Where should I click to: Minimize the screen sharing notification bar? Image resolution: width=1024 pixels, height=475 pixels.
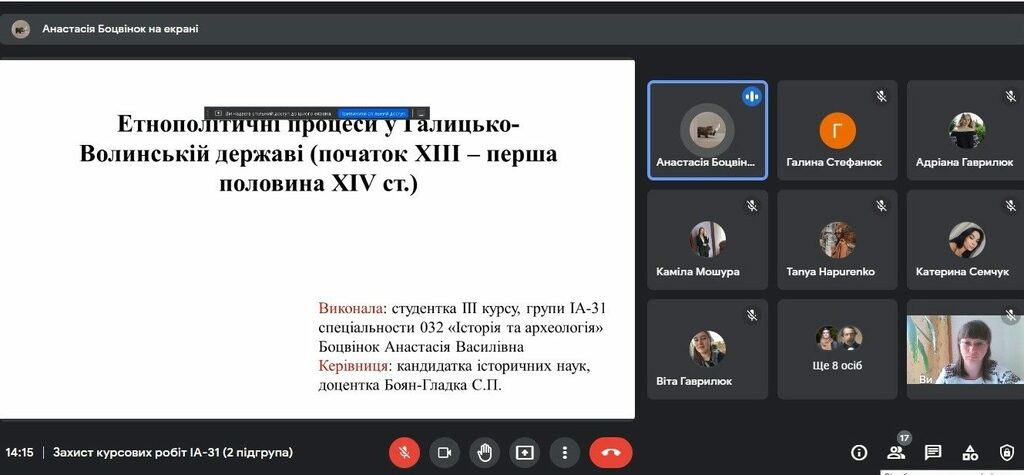click(x=422, y=113)
